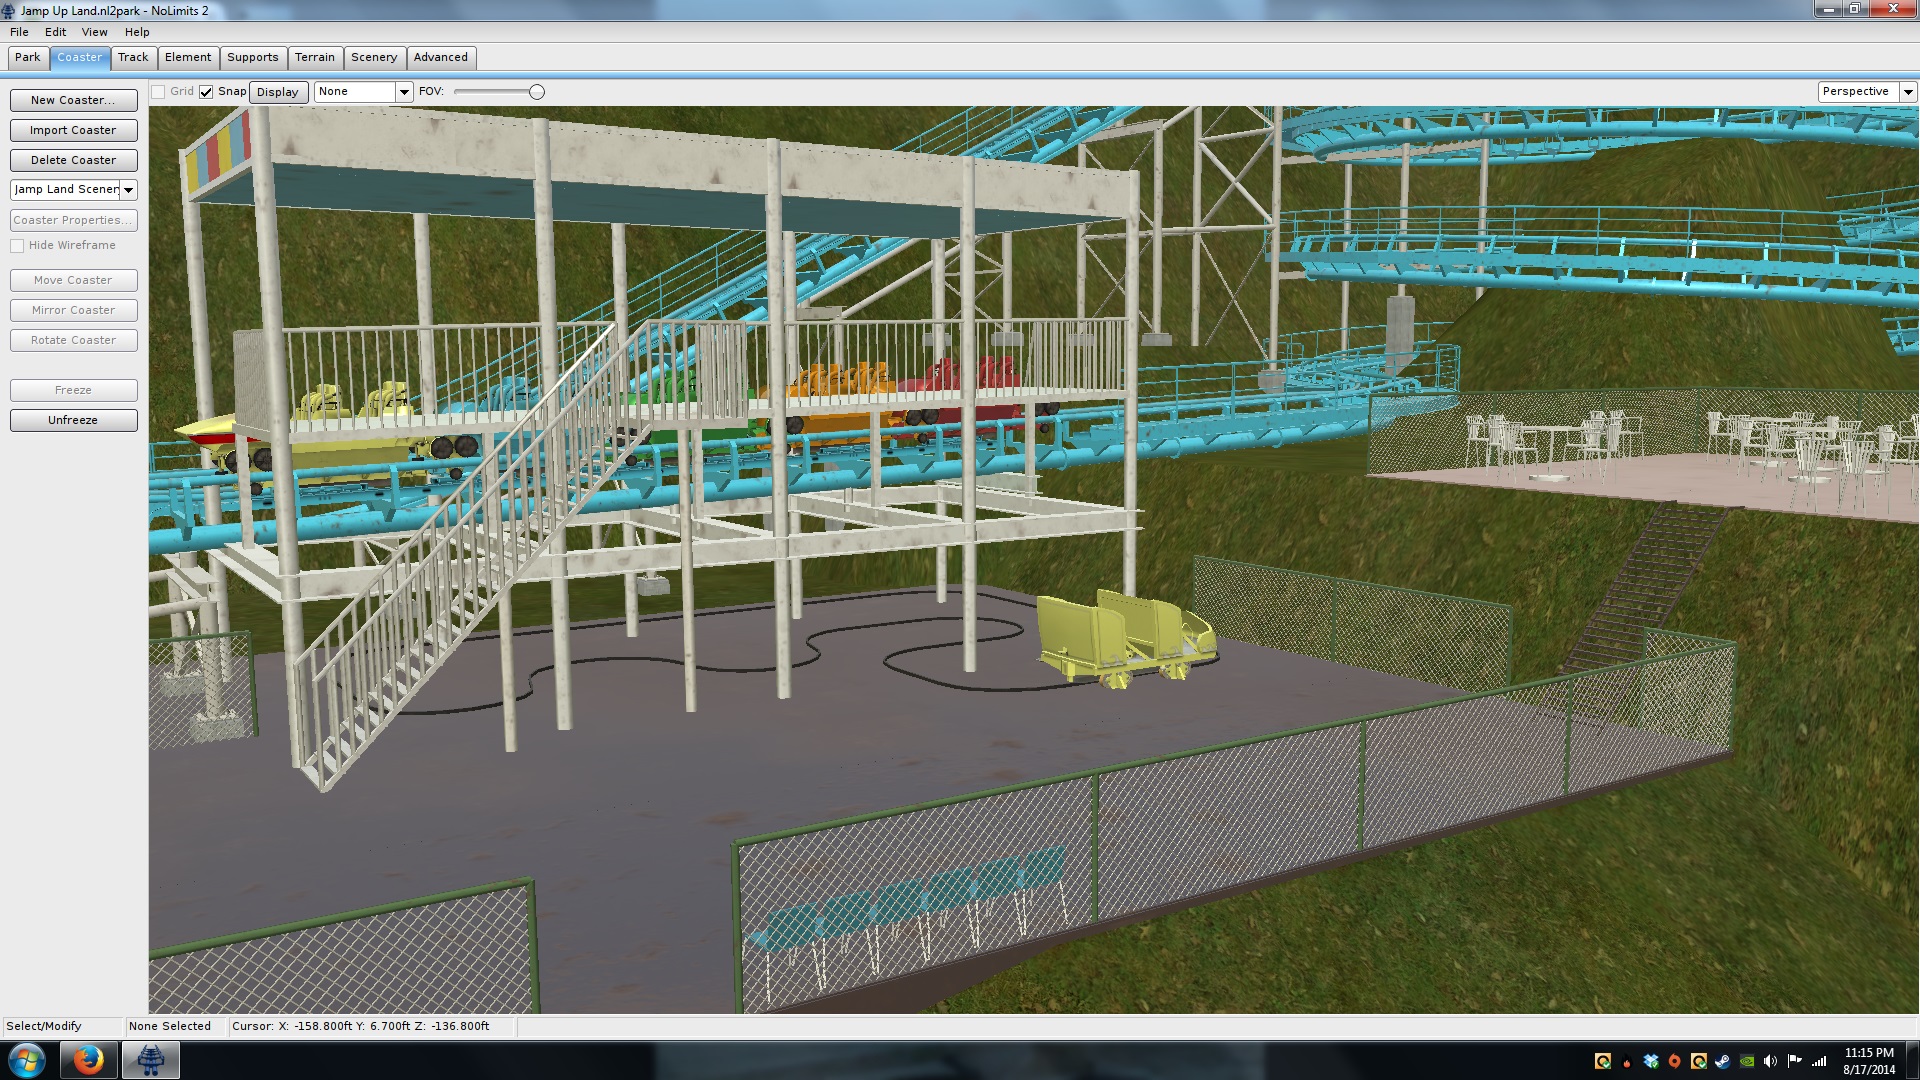The height and width of the screenshot is (1080, 1920).
Task: Click the Steam tray icon
Action: pos(1722,1061)
